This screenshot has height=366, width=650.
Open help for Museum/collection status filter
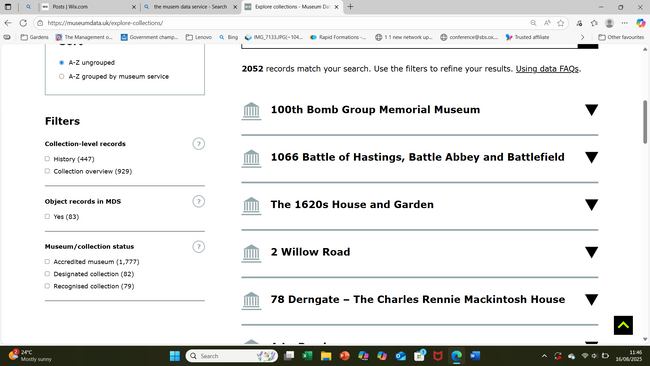point(199,247)
